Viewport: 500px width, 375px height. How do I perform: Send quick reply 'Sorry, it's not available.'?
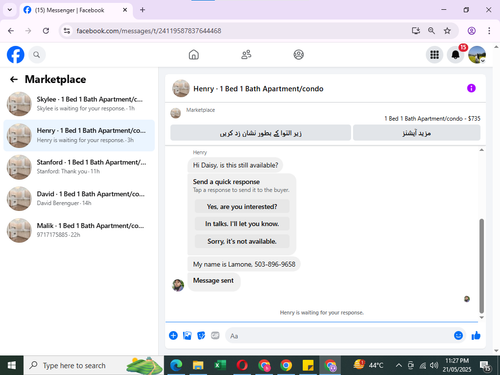242,241
